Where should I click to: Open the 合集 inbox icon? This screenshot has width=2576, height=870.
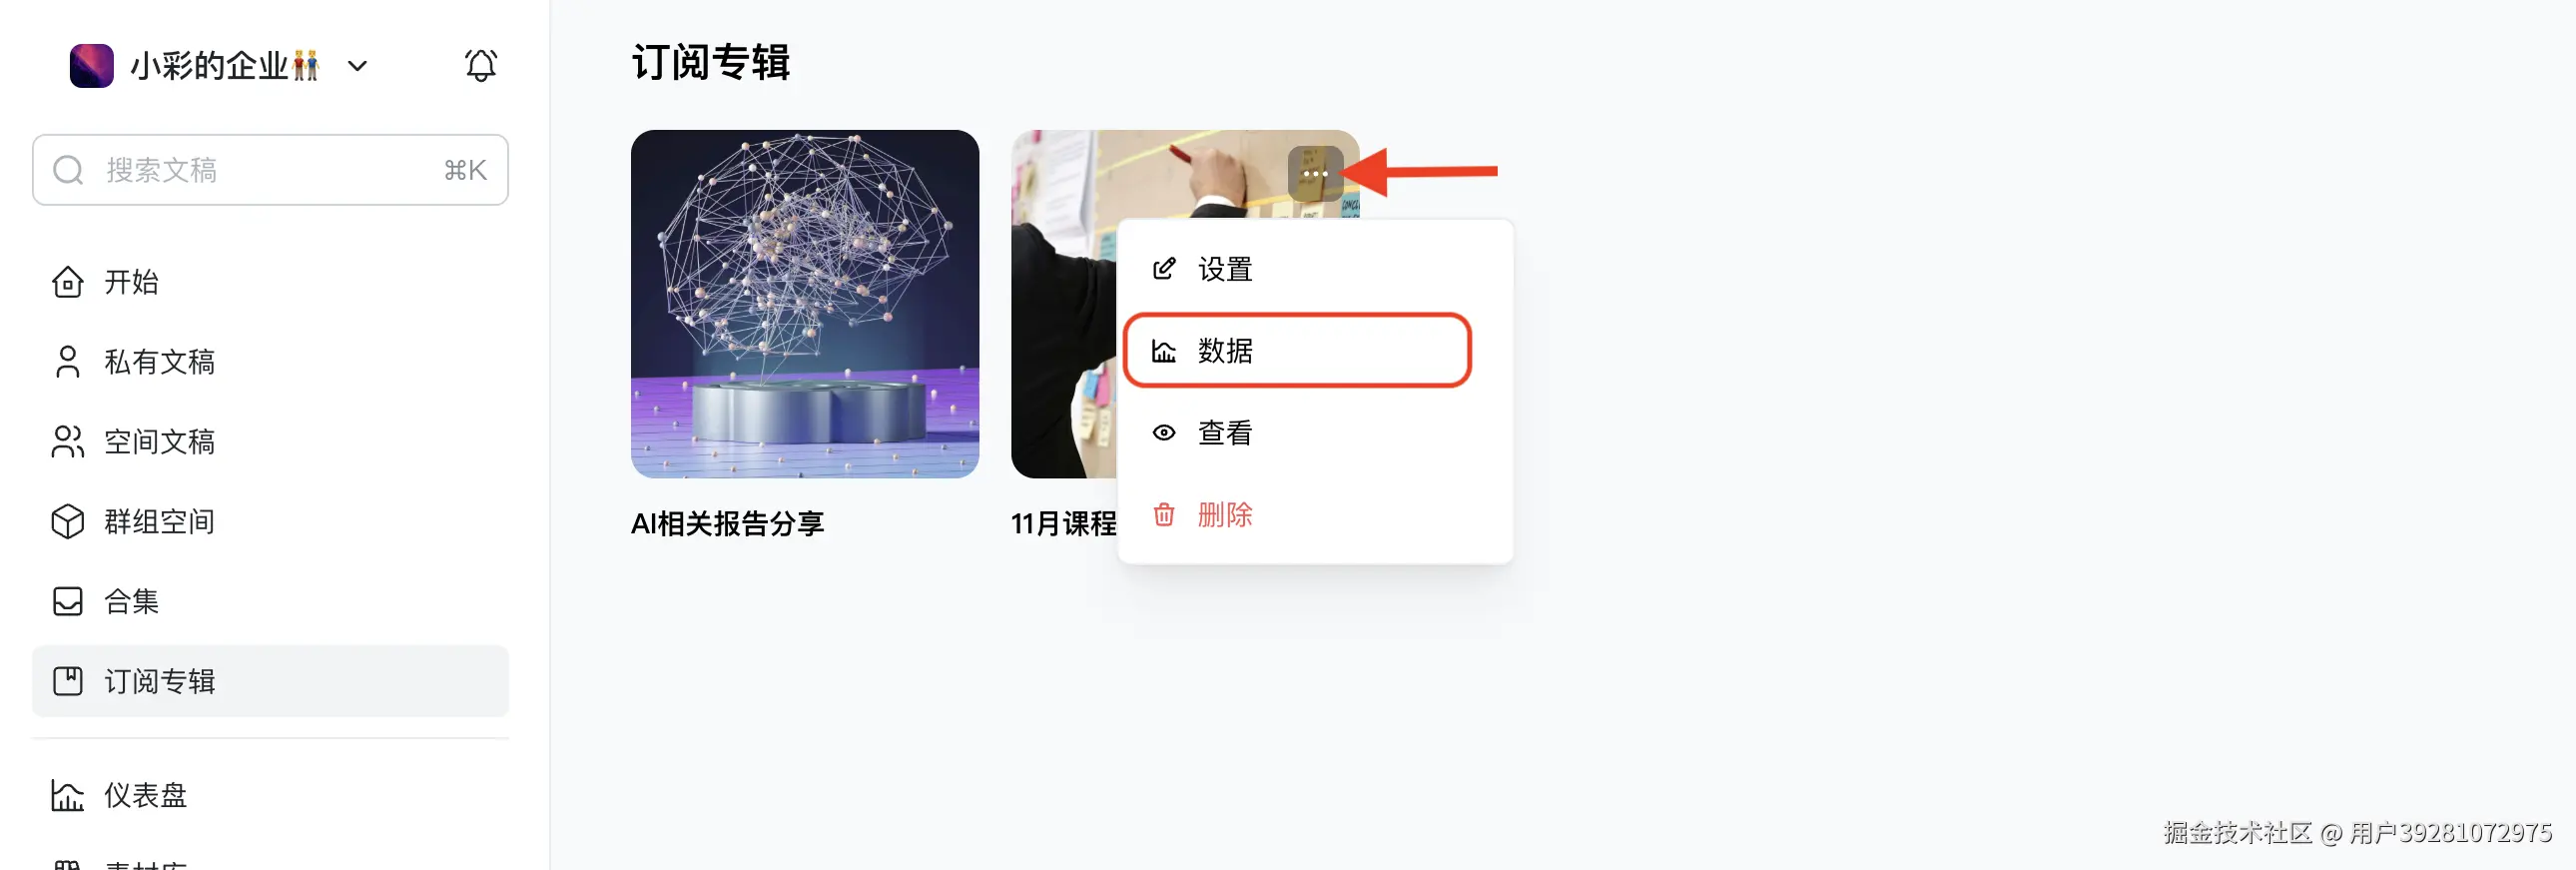(x=68, y=602)
